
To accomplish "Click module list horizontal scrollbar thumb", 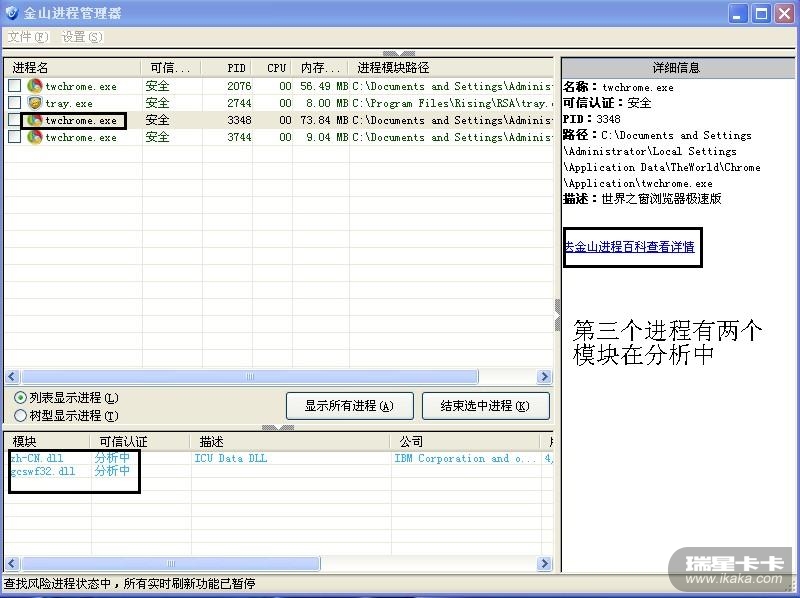I will tap(171, 563).
